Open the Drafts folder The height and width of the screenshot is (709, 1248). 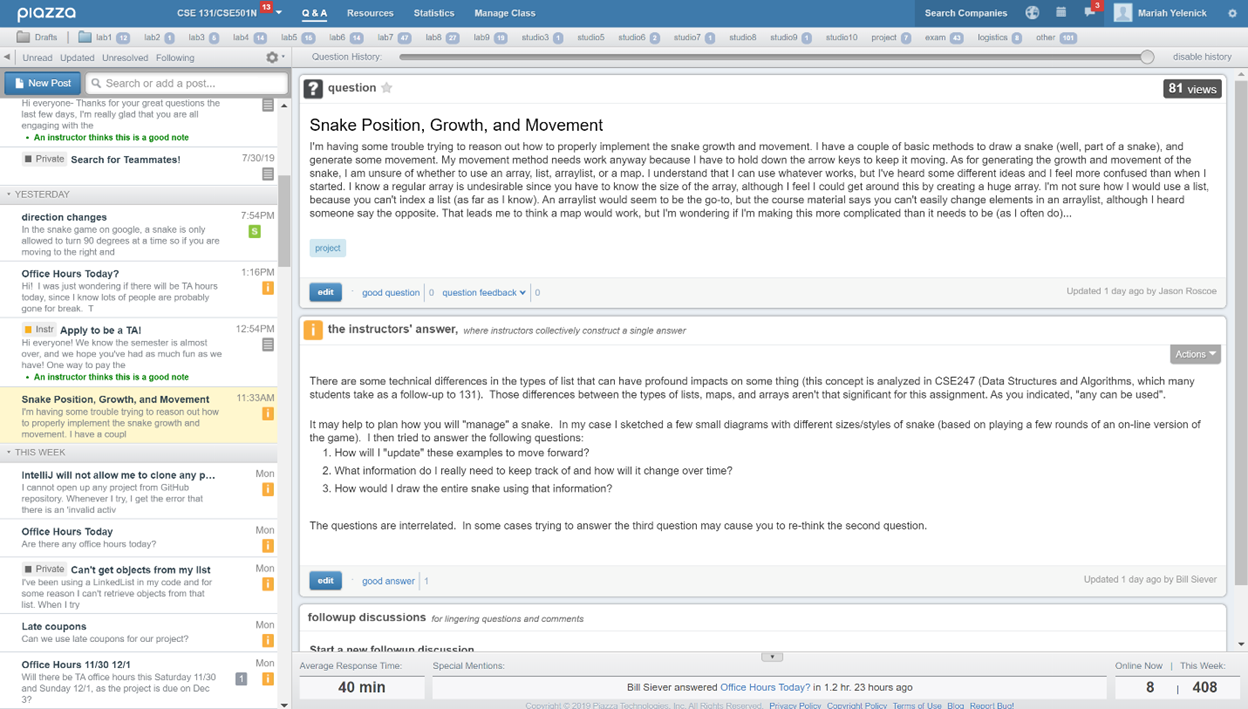pyautogui.click(x=37, y=37)
